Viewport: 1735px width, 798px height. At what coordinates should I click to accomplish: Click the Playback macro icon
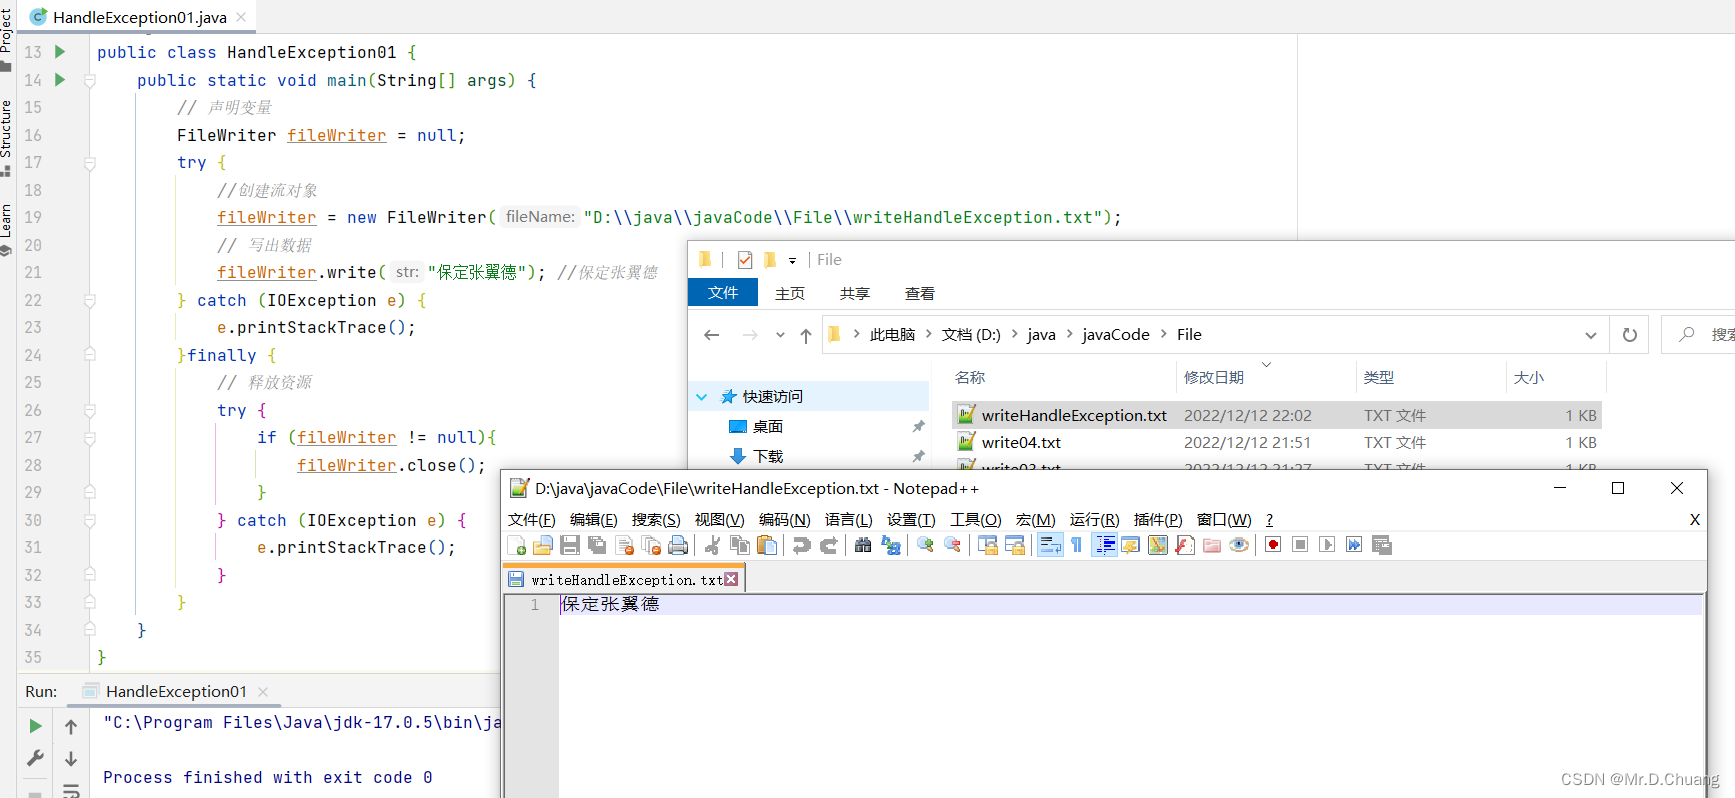1327,545
